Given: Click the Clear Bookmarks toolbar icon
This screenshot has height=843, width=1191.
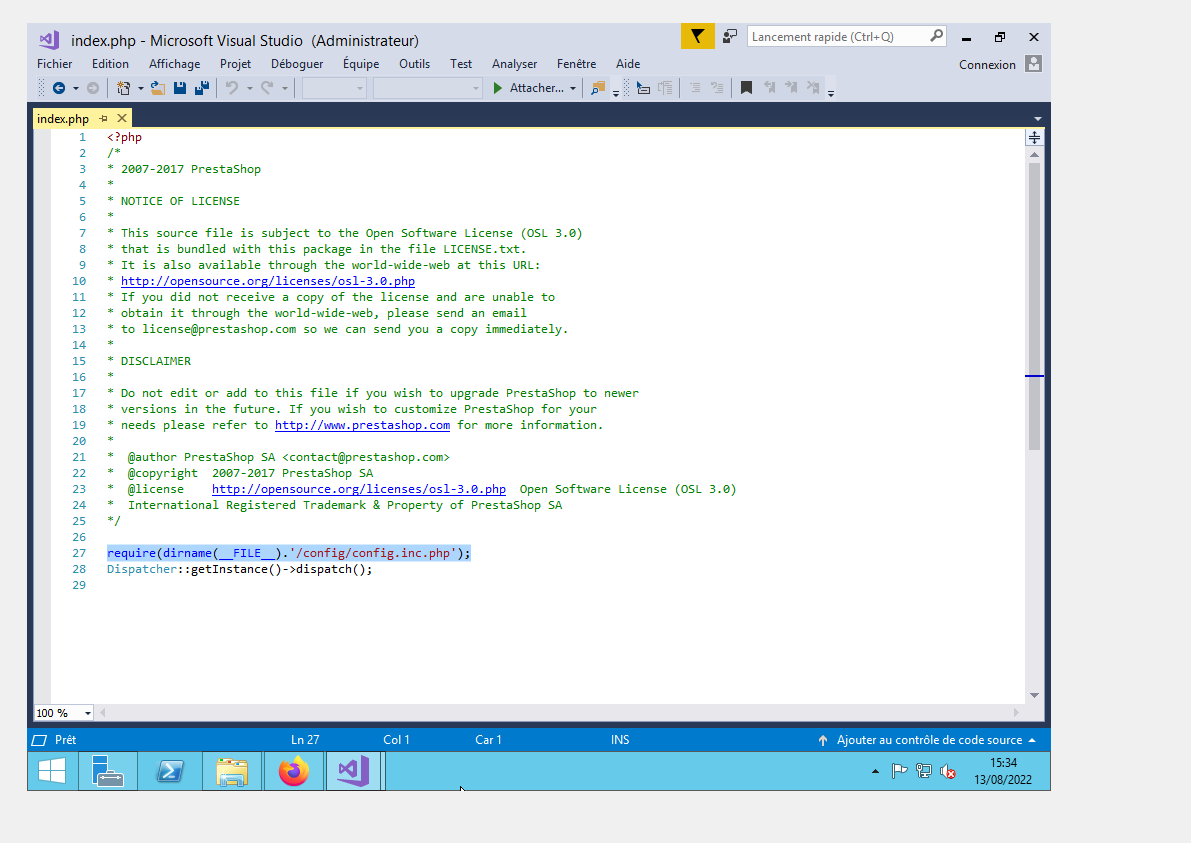Looking at the screenshot, I should pyautogui.click(x=813, y=88).
